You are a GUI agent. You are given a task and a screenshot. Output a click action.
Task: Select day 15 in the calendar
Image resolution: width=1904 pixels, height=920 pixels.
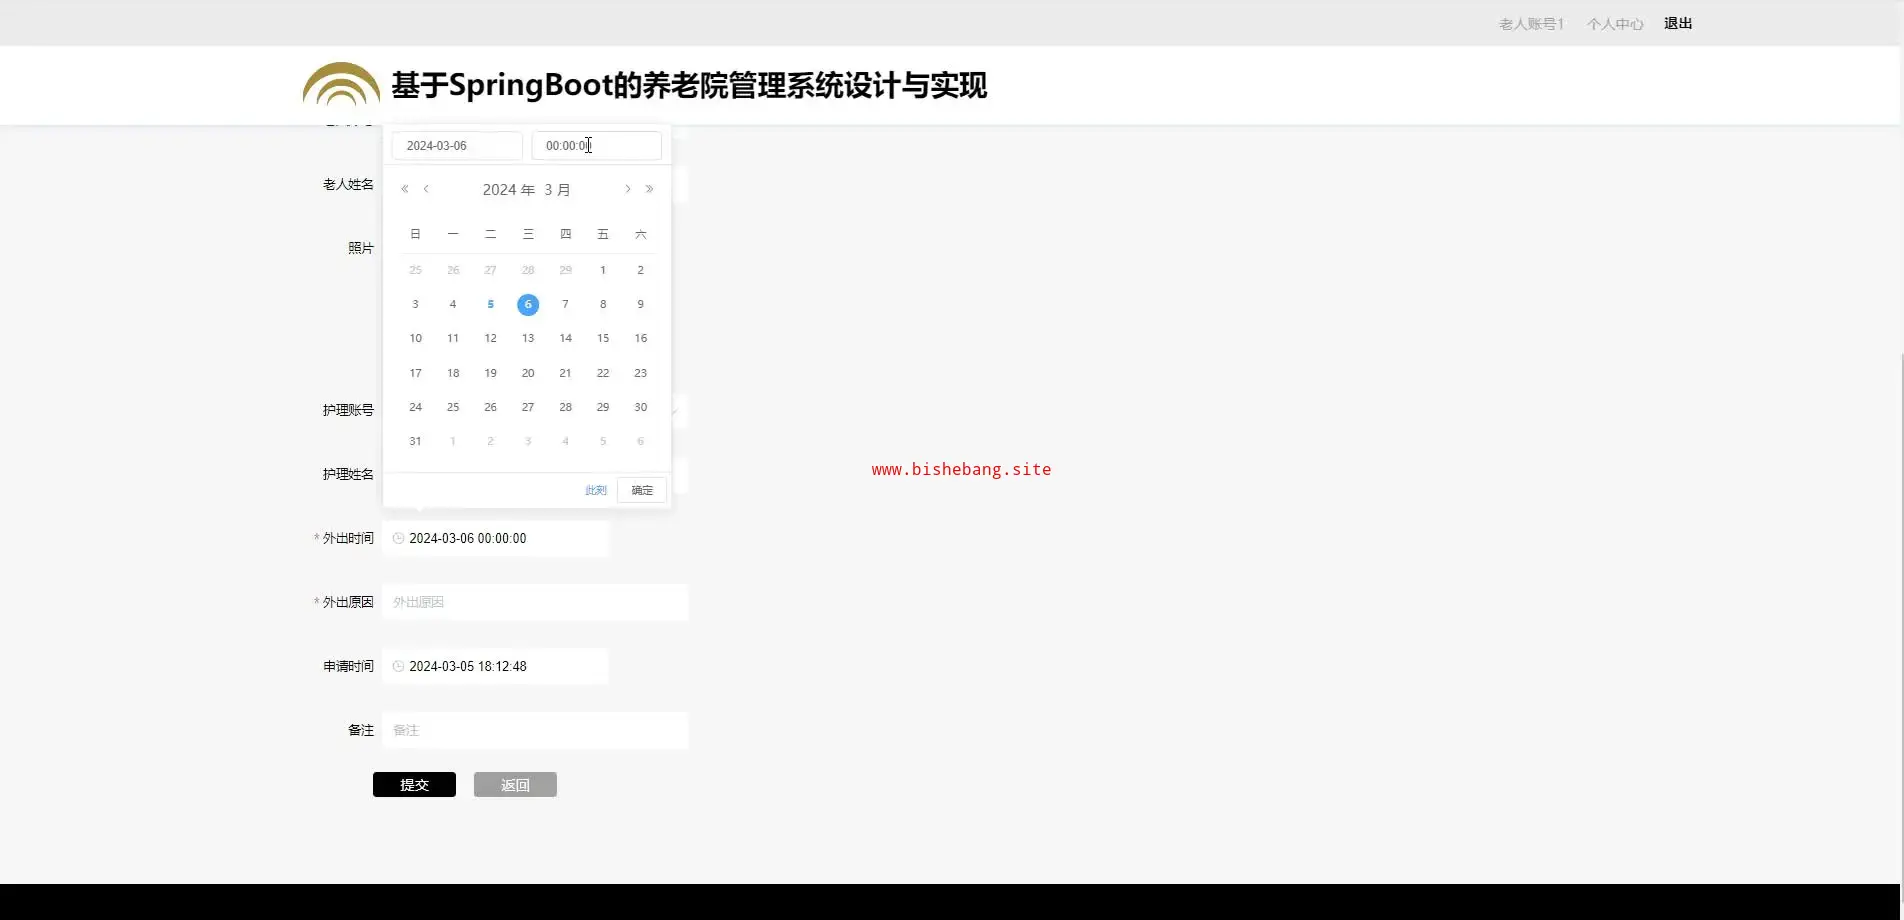click(603, 338)
